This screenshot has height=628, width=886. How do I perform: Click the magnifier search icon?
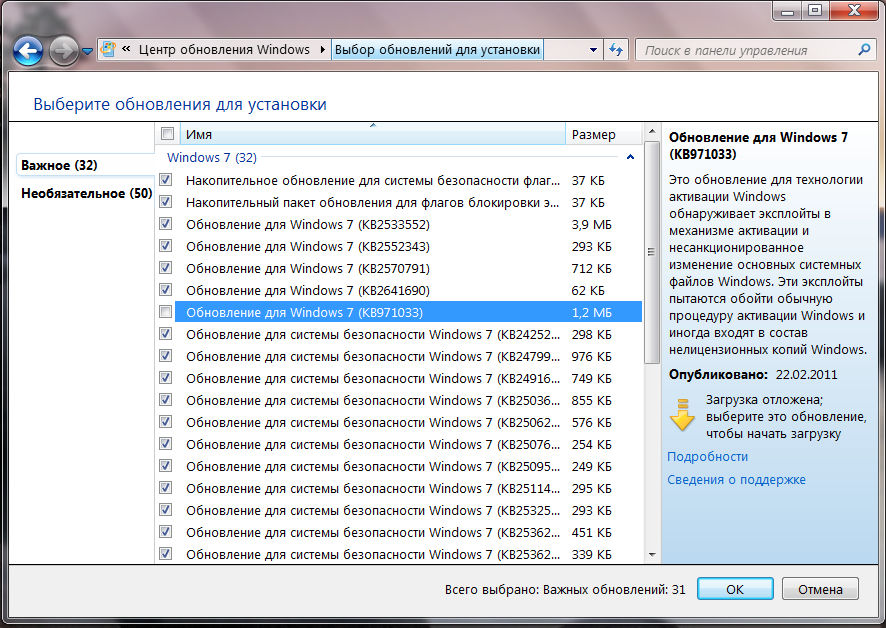pos(864,50)
